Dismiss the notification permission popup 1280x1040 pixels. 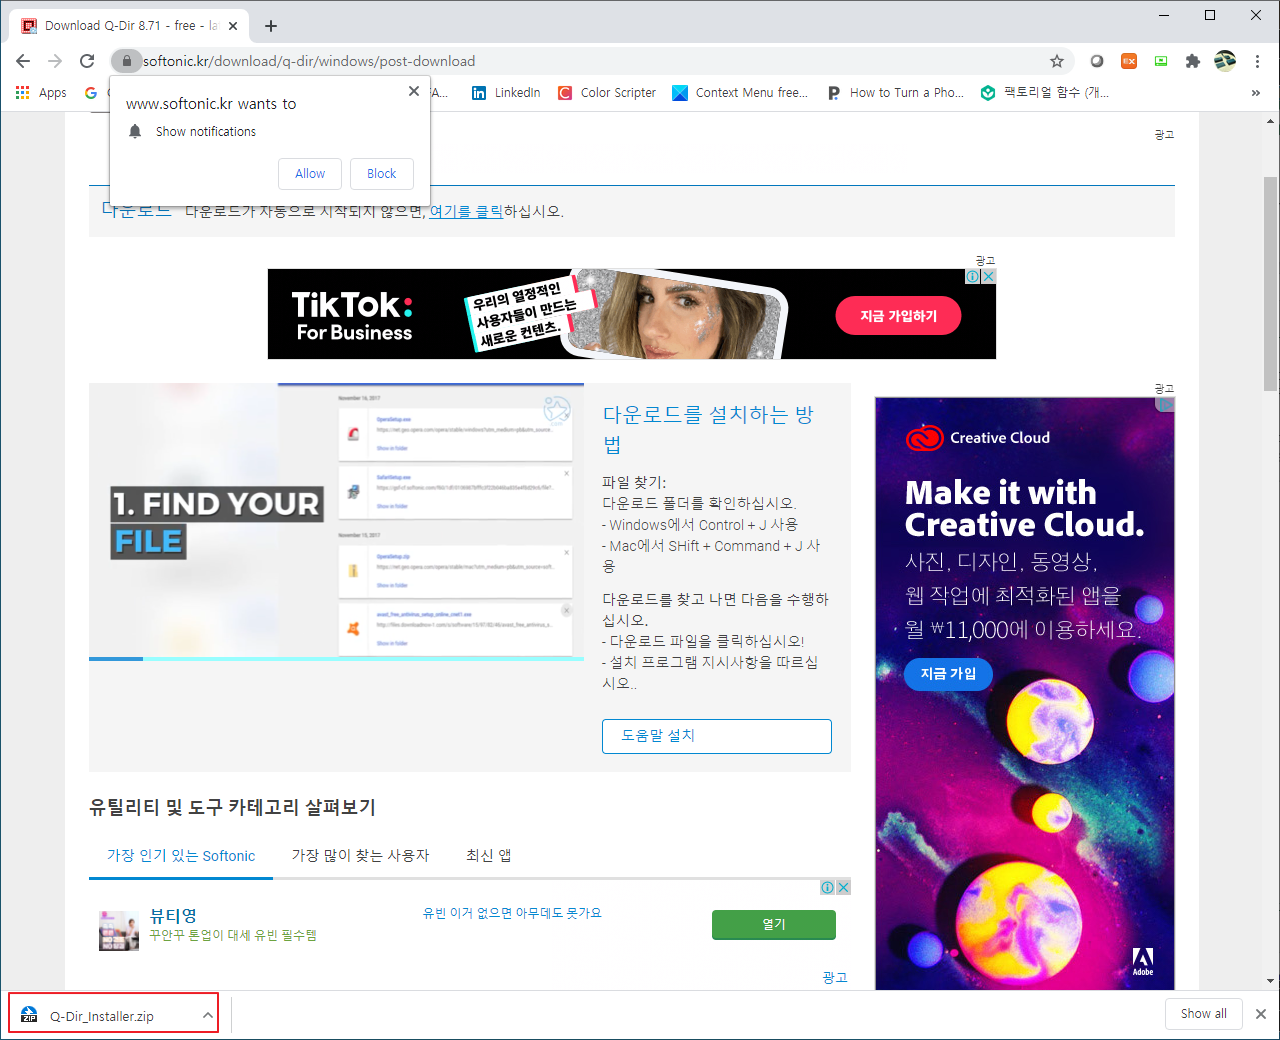(x=414, y=91)
